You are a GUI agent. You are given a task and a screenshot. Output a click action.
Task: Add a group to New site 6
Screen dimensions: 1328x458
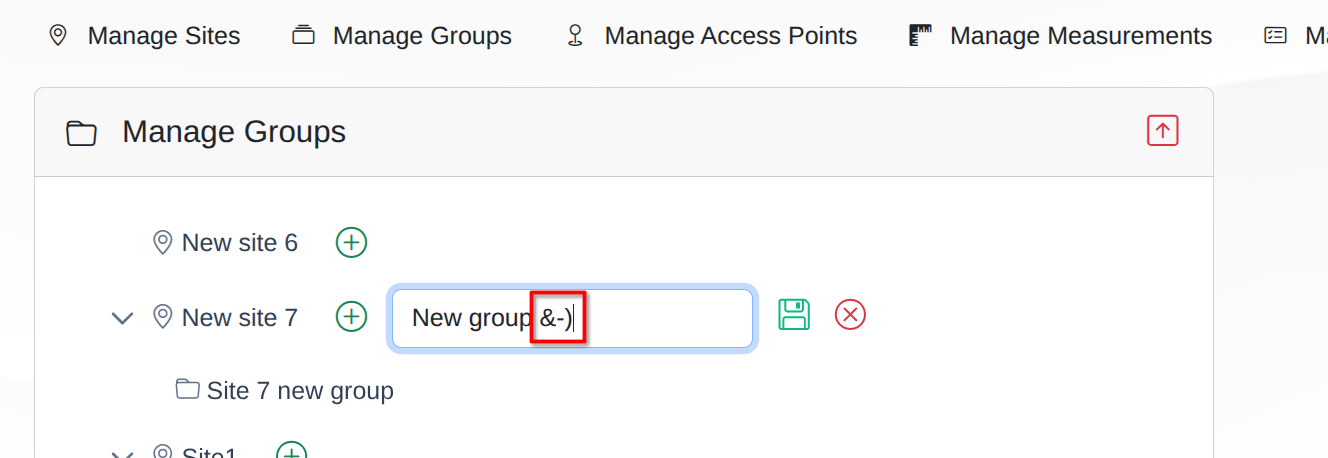pos(351,242)
